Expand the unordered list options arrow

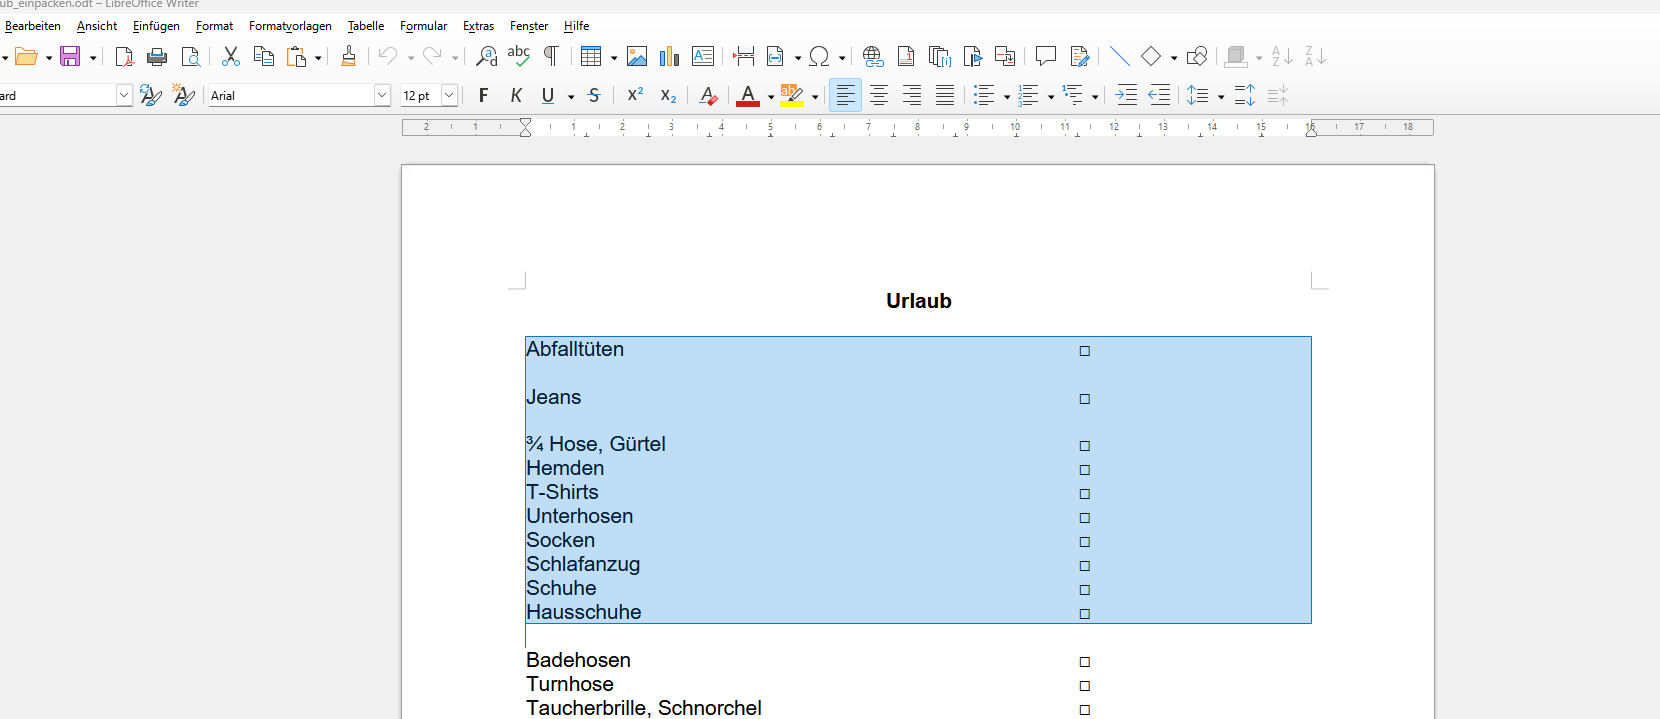(x=1007, y=97)
